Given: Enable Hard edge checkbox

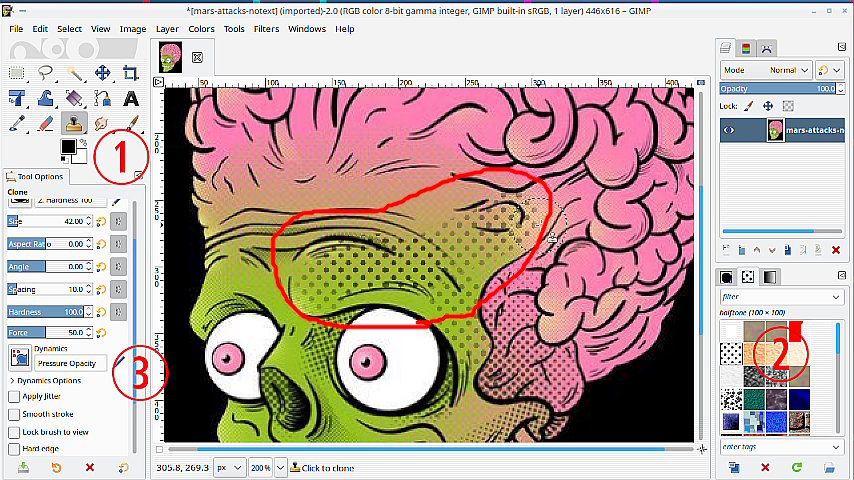Looking at the screenshot, I should click(x=14, y=449).
